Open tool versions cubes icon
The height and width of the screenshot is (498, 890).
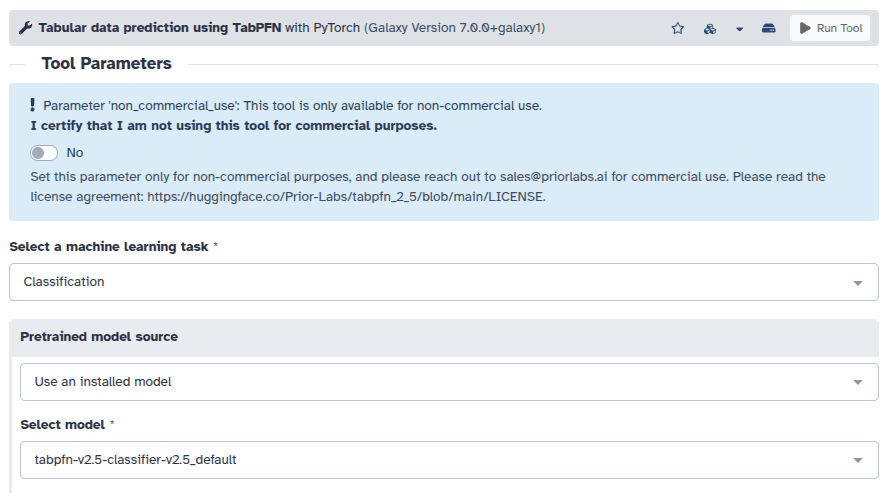(710, 28)
